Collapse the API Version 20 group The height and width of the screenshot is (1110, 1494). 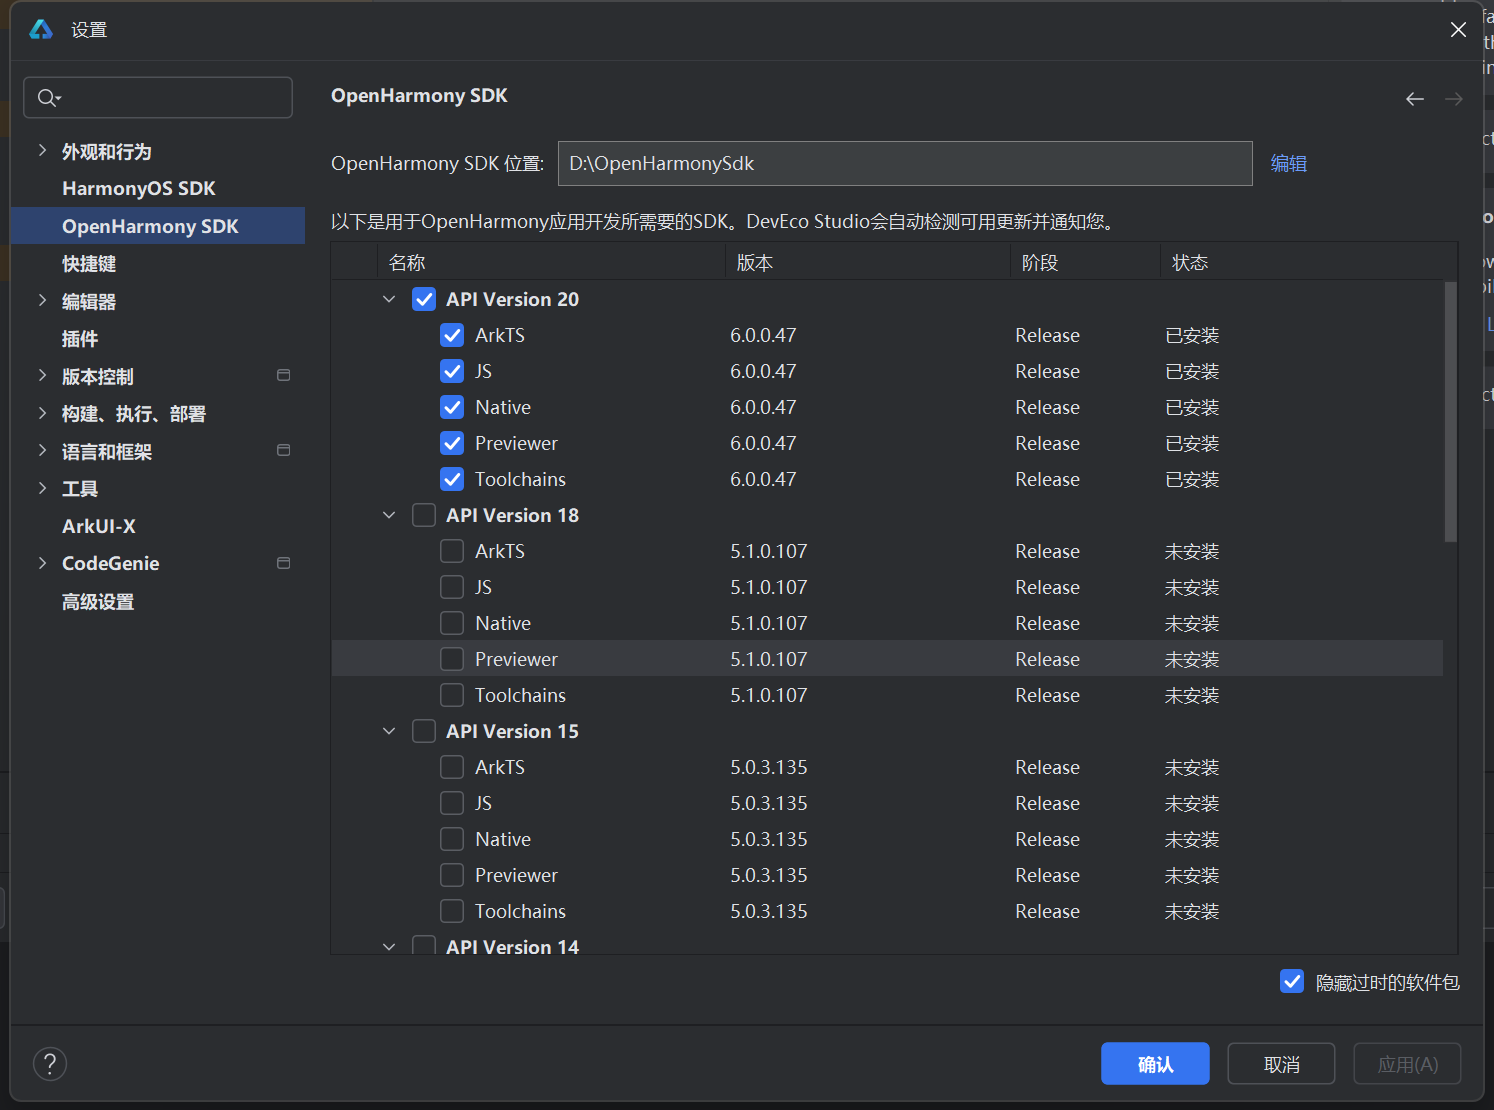pos(389,299)
